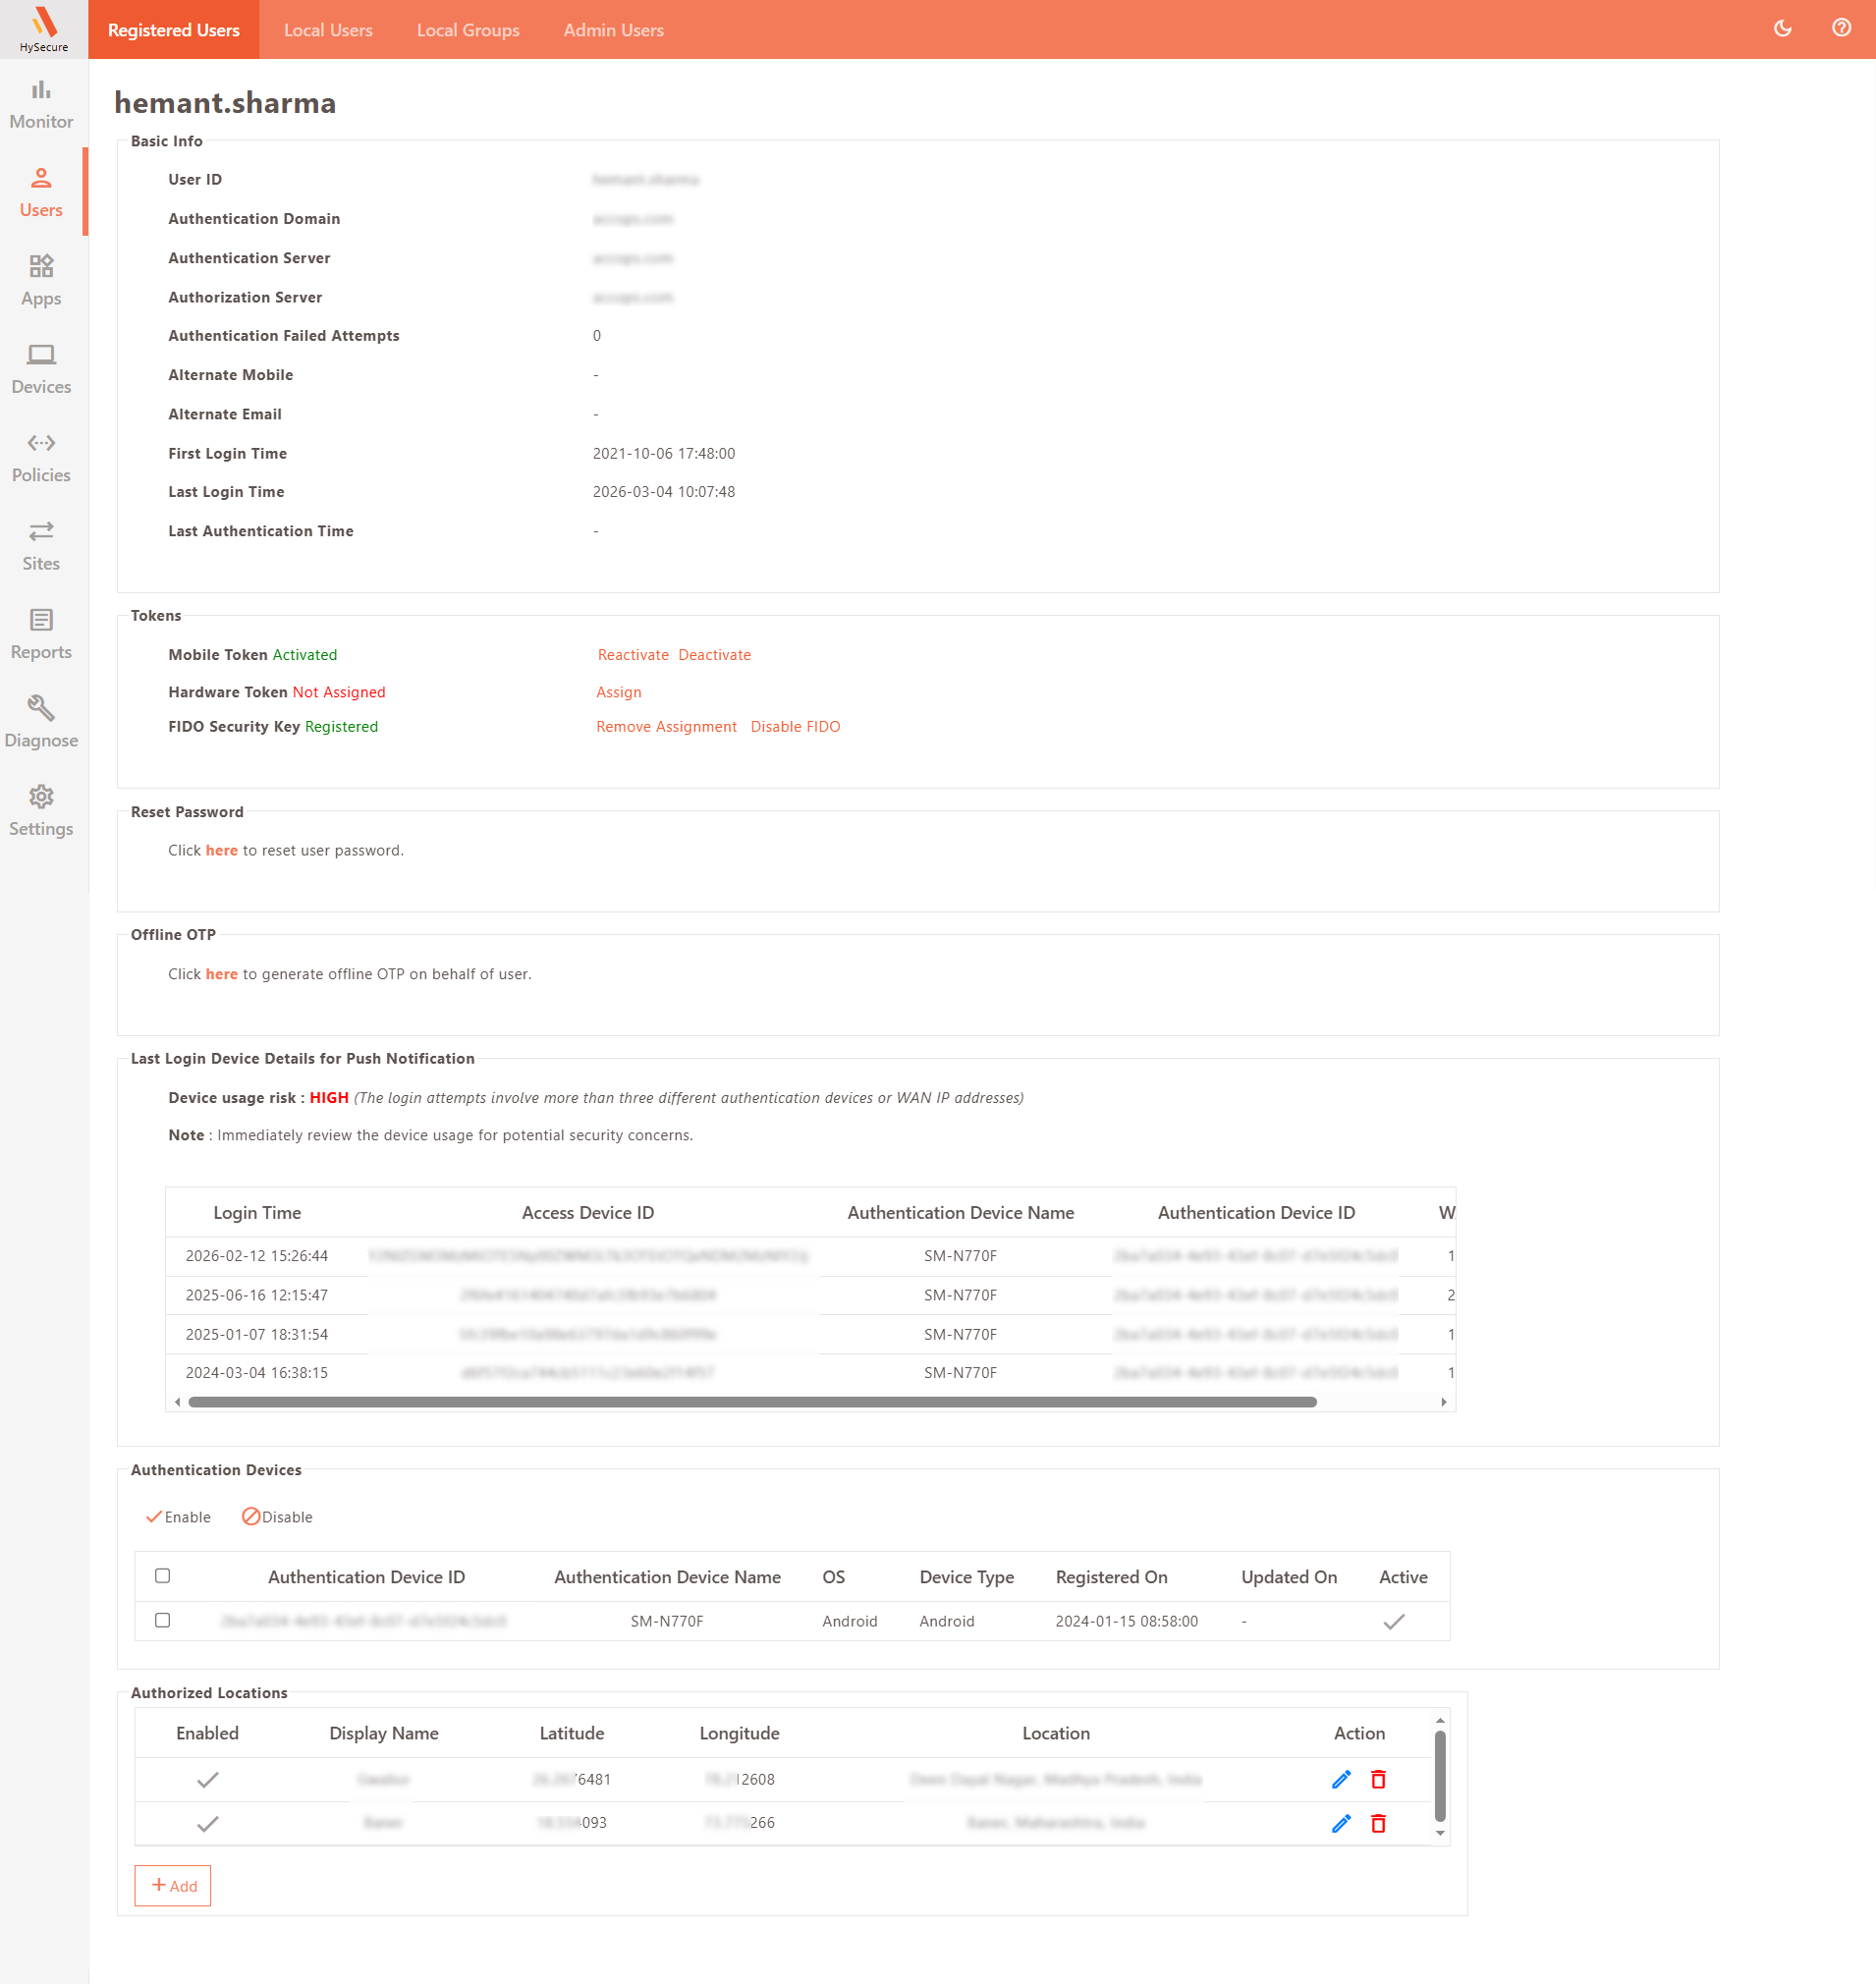Add a new authorized location
The width and height of the screenshot is (1876, 1984).
tap(173, 1886)
